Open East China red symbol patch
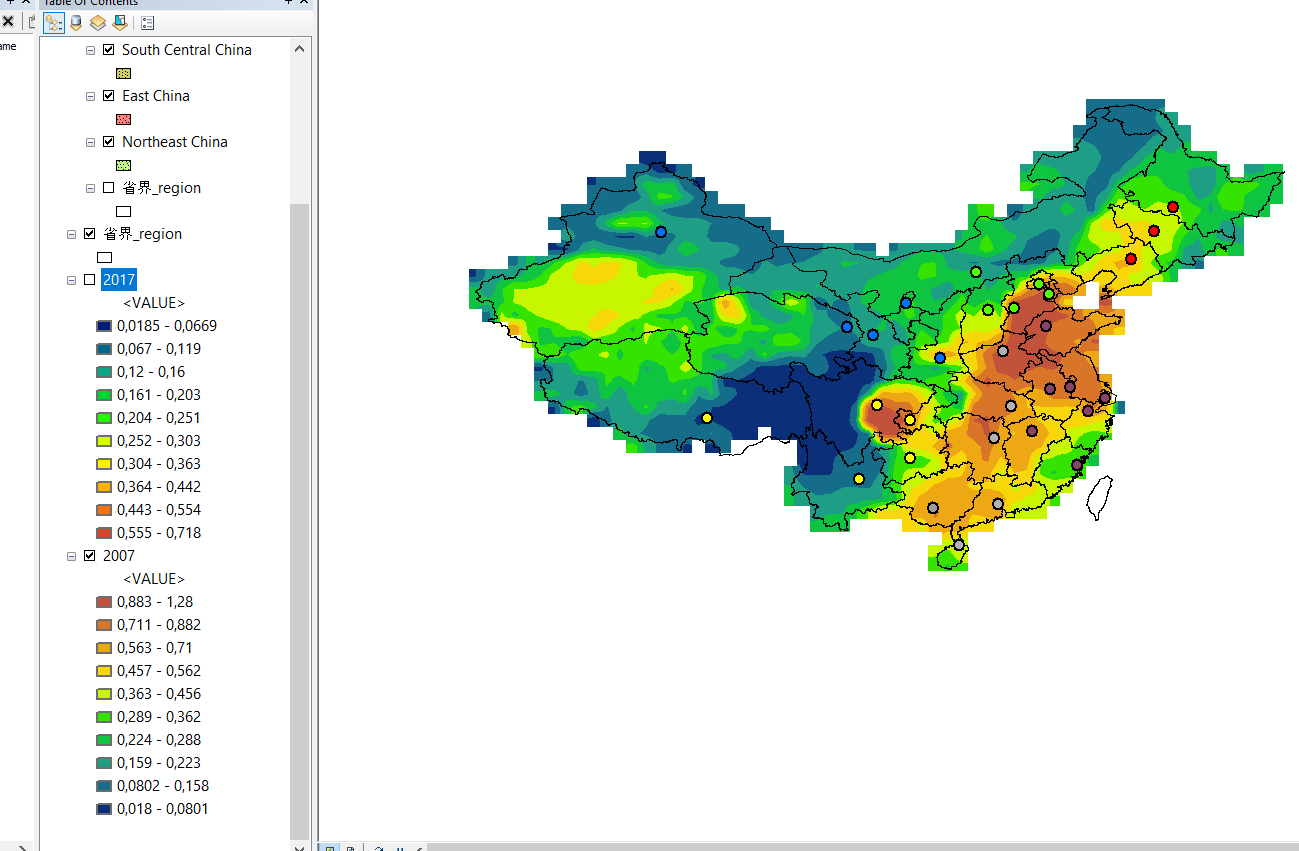This screenshot has width=1299, height=851. pyautogui.click(x=124, y=119)
